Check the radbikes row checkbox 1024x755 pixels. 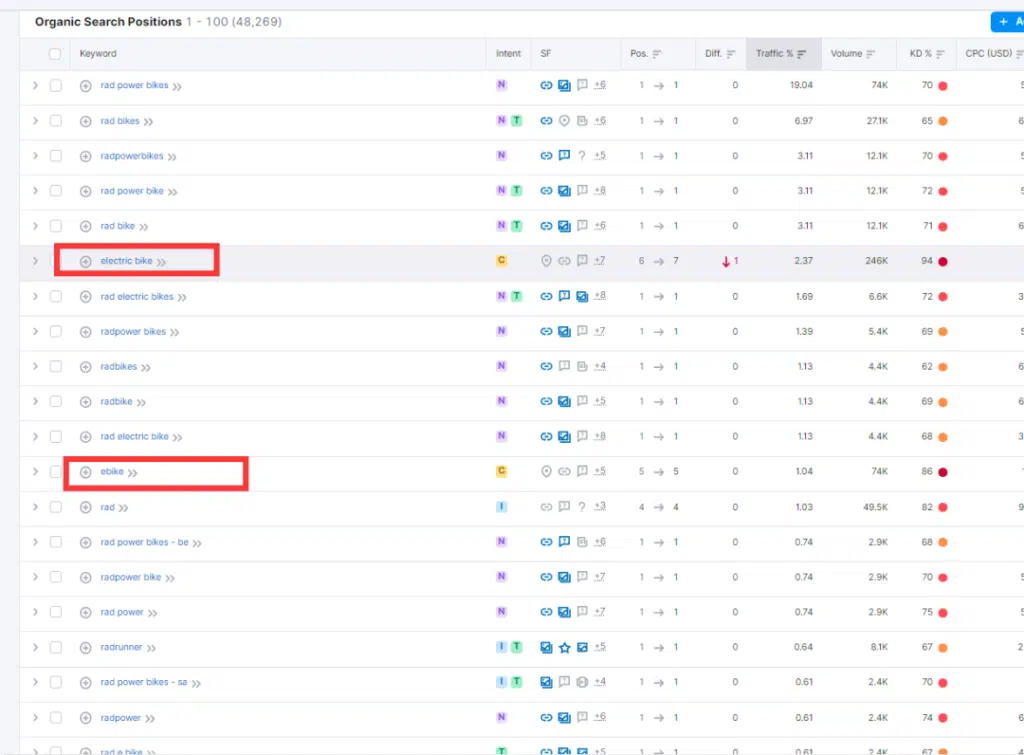coord(56,366)
